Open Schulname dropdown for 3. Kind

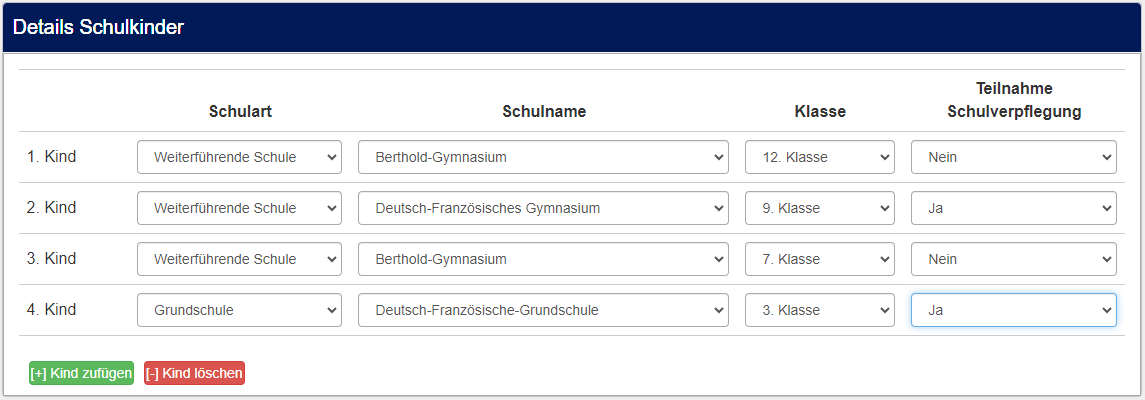543,259
